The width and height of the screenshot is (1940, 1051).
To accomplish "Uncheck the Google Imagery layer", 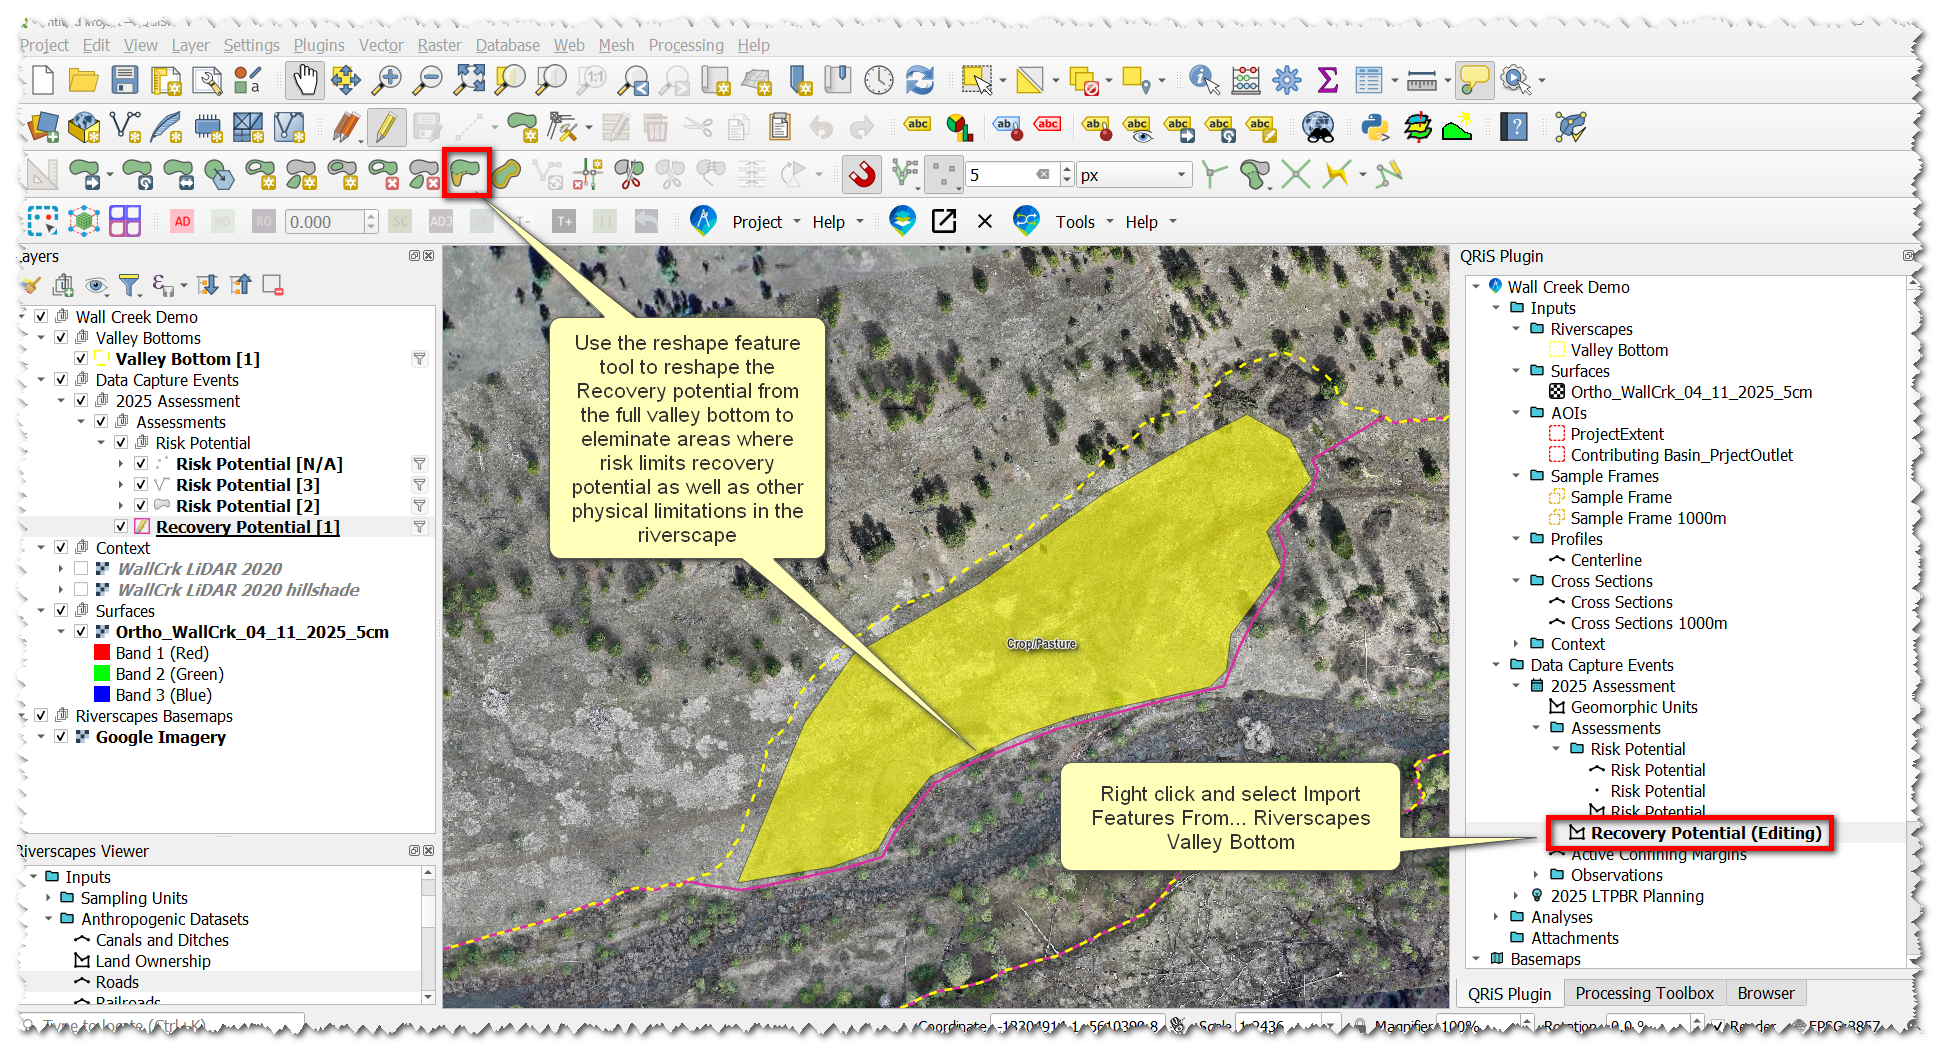I will (x=61, y=737).
